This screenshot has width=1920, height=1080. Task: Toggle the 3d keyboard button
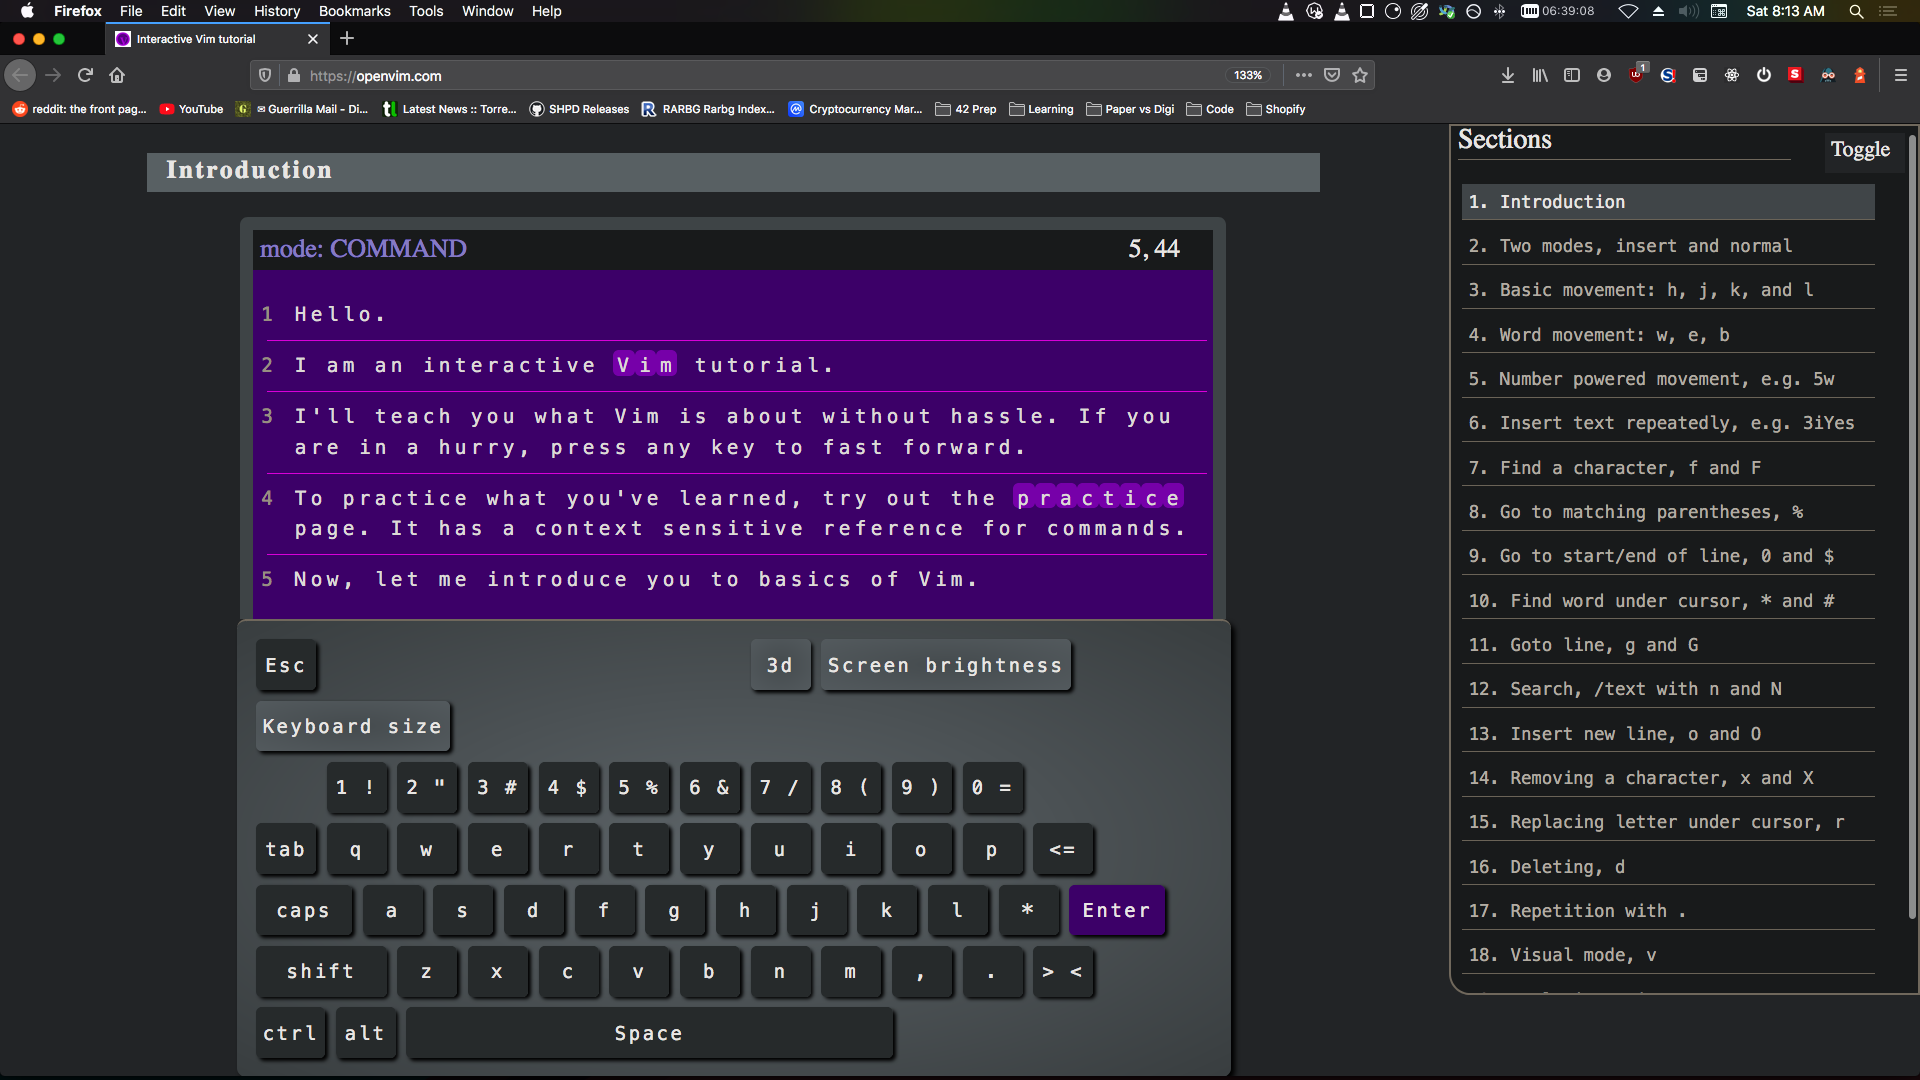point(780,665)
